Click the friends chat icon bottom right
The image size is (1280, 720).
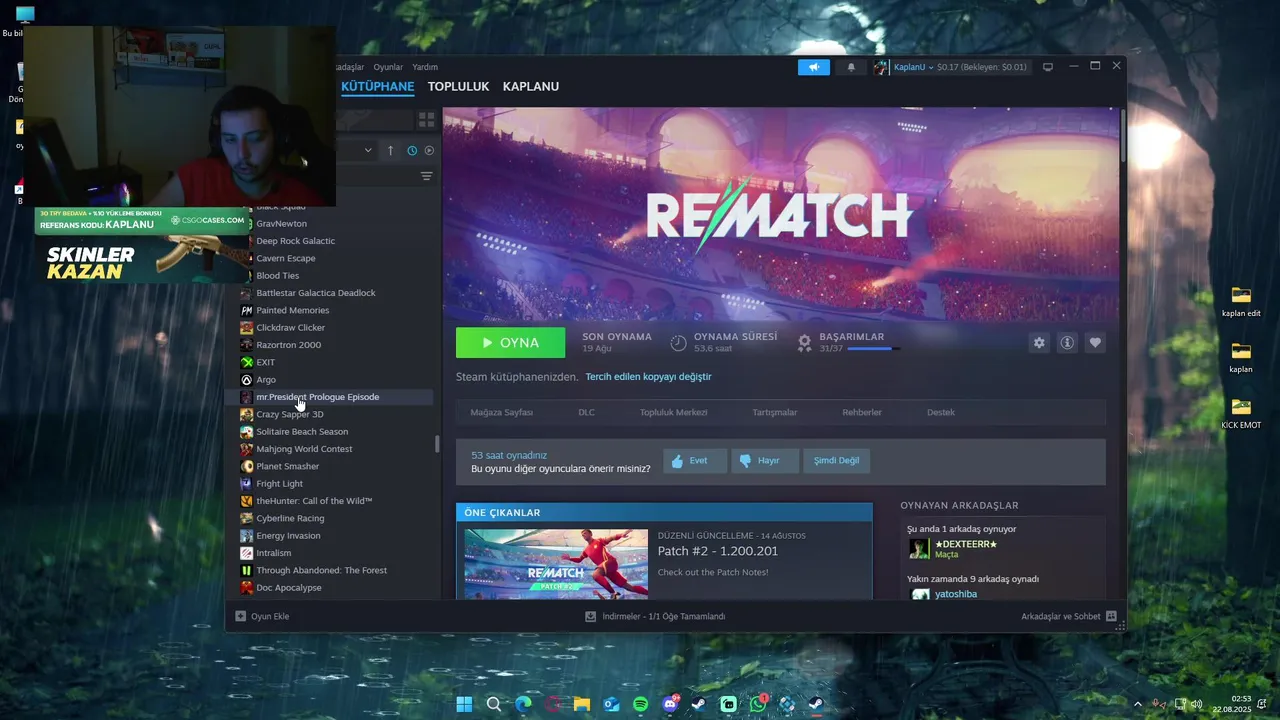pos(1111,616)
